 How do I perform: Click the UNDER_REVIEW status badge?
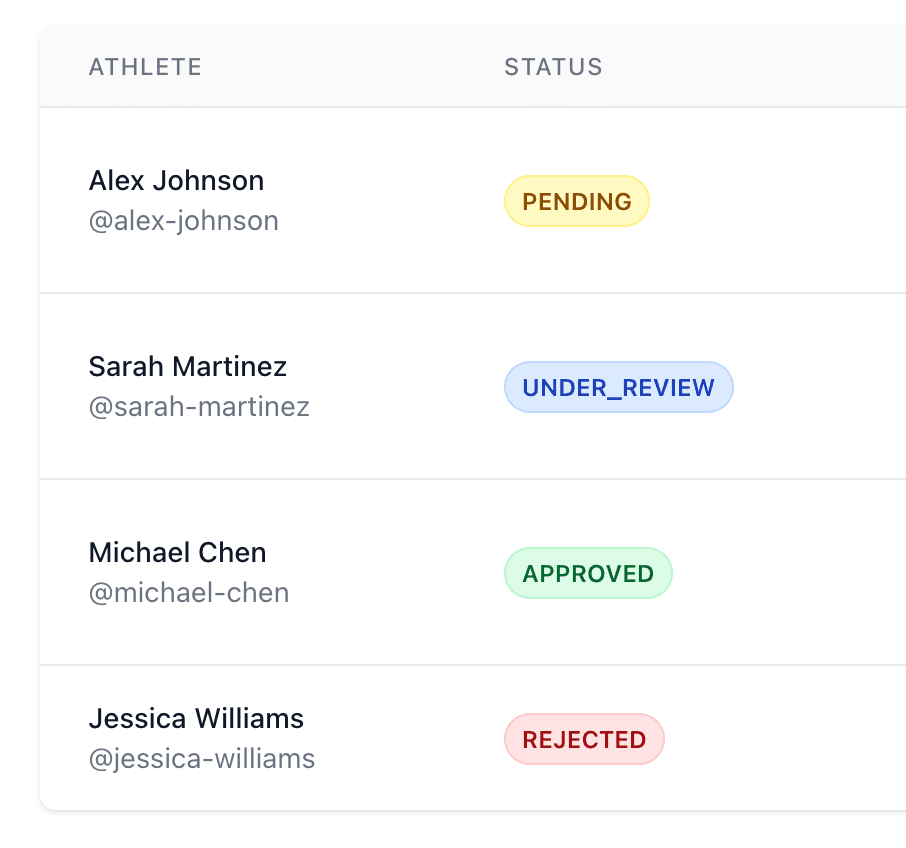(618, 387)
